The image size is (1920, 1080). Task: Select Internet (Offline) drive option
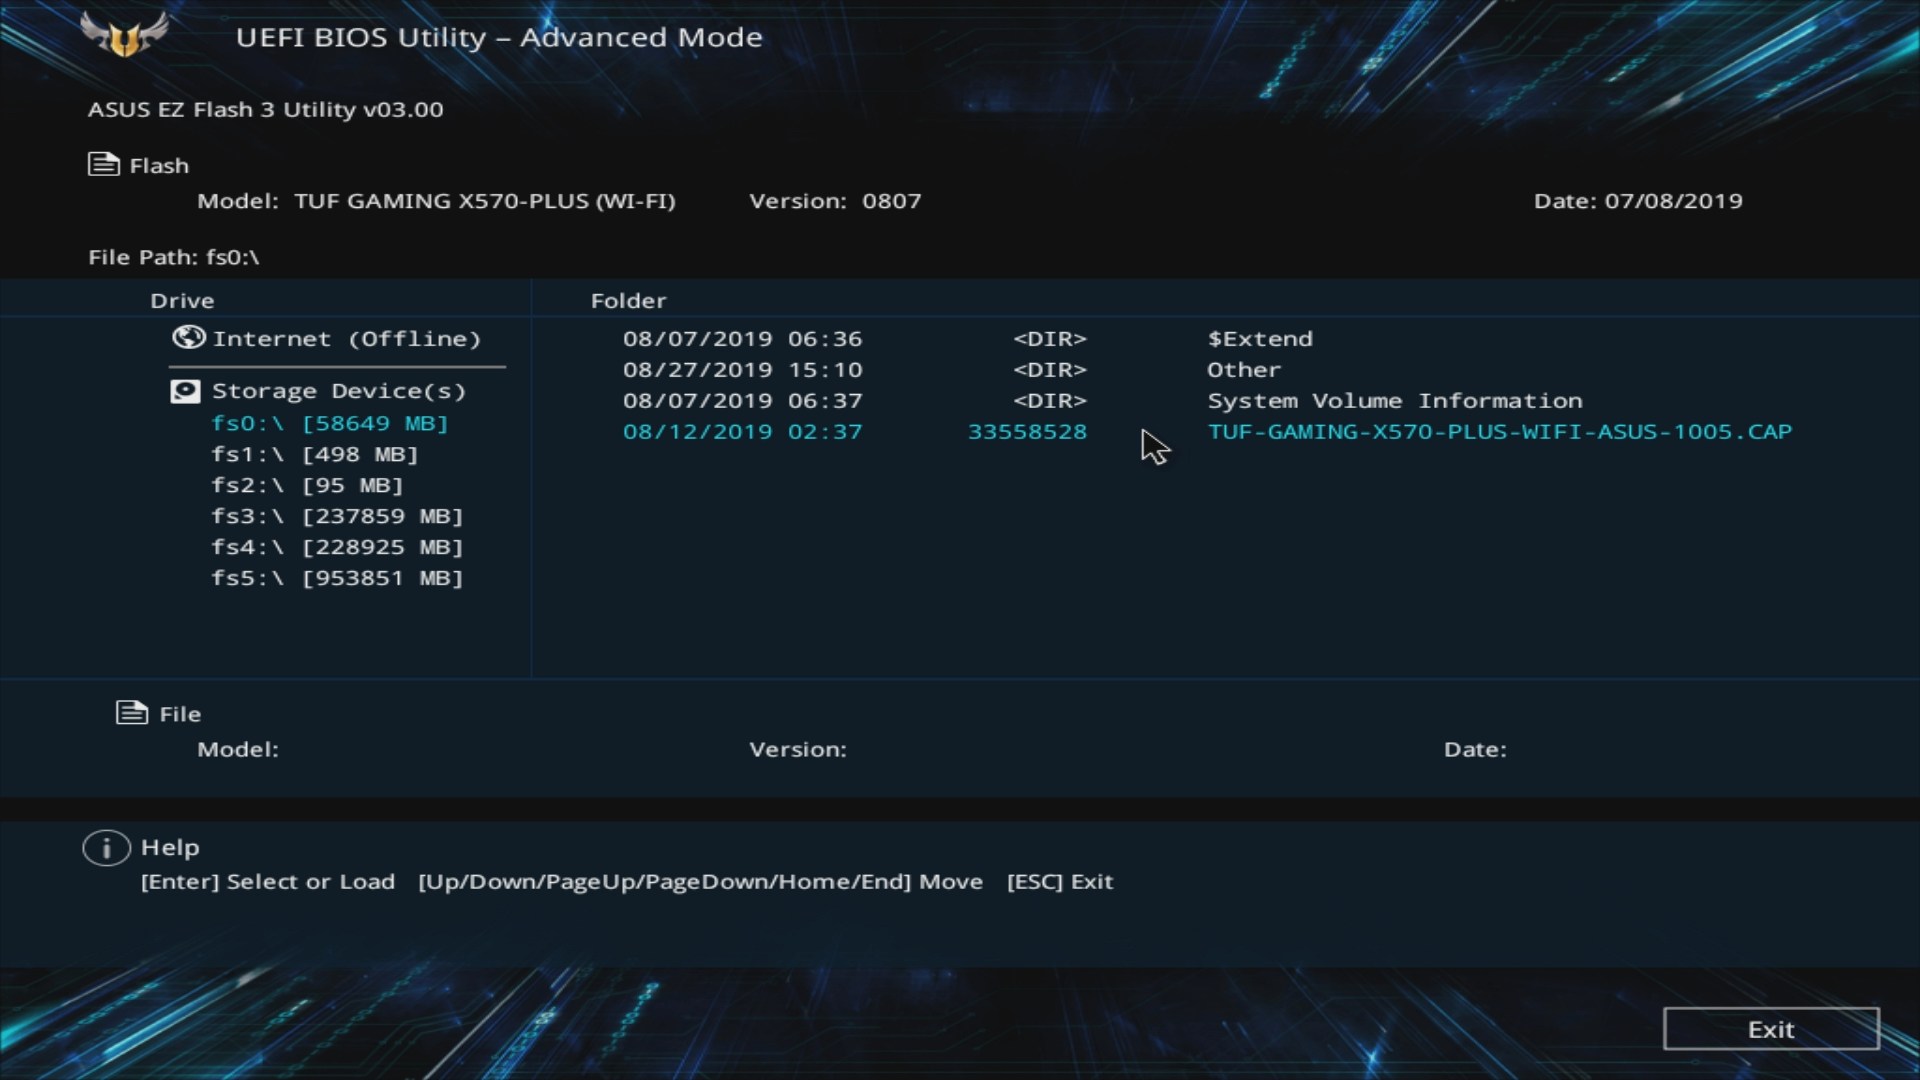[x=346, y=339]
